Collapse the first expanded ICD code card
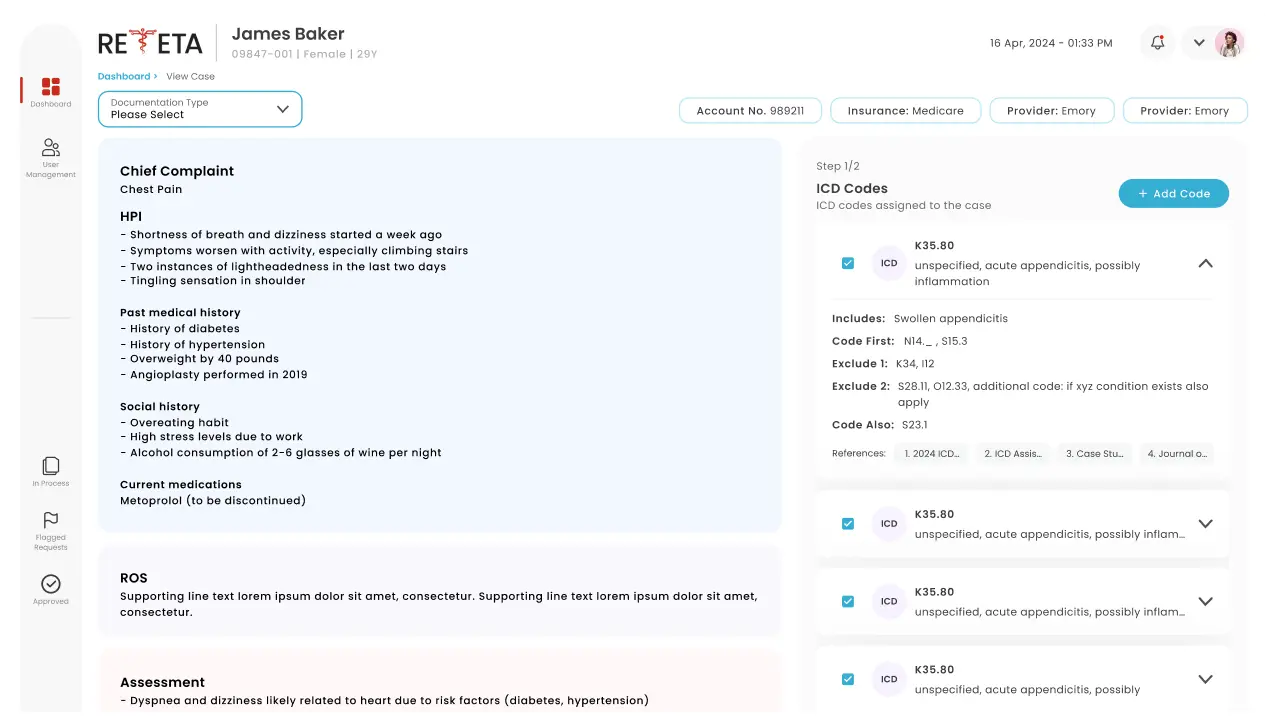This screenshot has width=1268, height=716. click(1205, 263)
